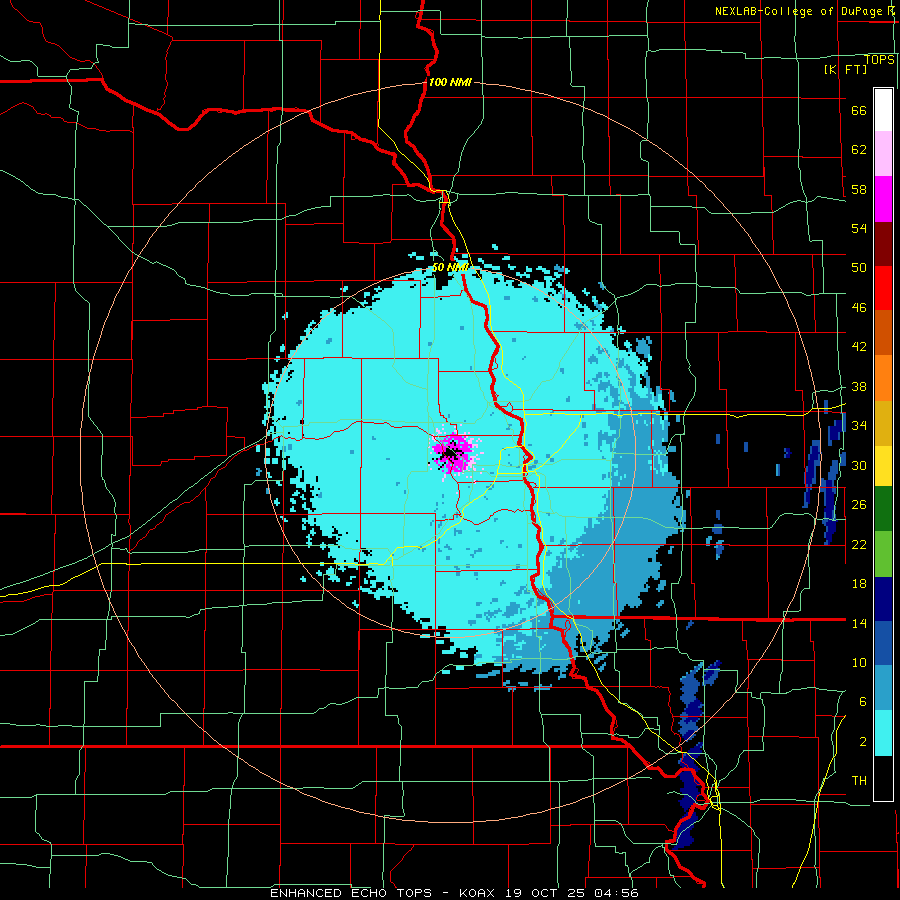
Task: Click the '58' legend value
Action: [859, 189]
